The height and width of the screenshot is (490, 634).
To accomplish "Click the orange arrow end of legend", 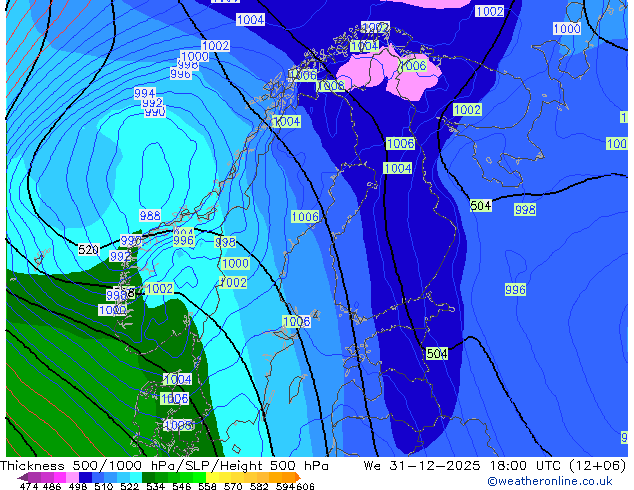I will point(298,477).
